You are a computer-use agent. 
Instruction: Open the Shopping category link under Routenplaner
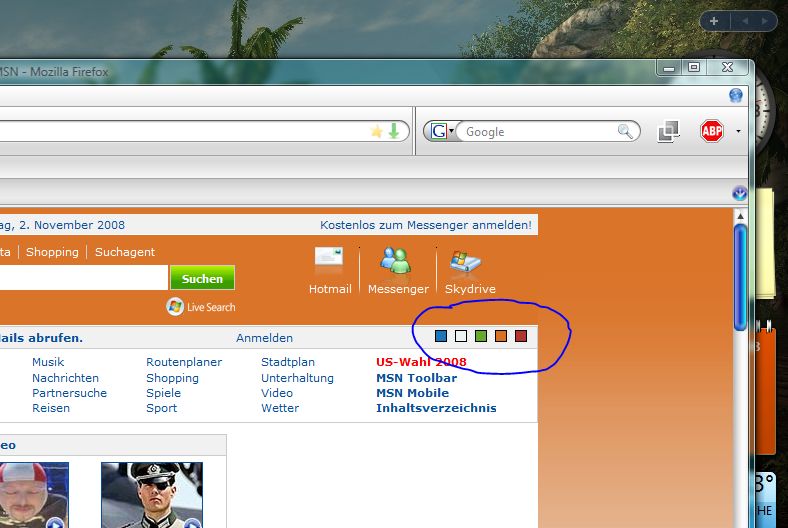coord(172,378)
